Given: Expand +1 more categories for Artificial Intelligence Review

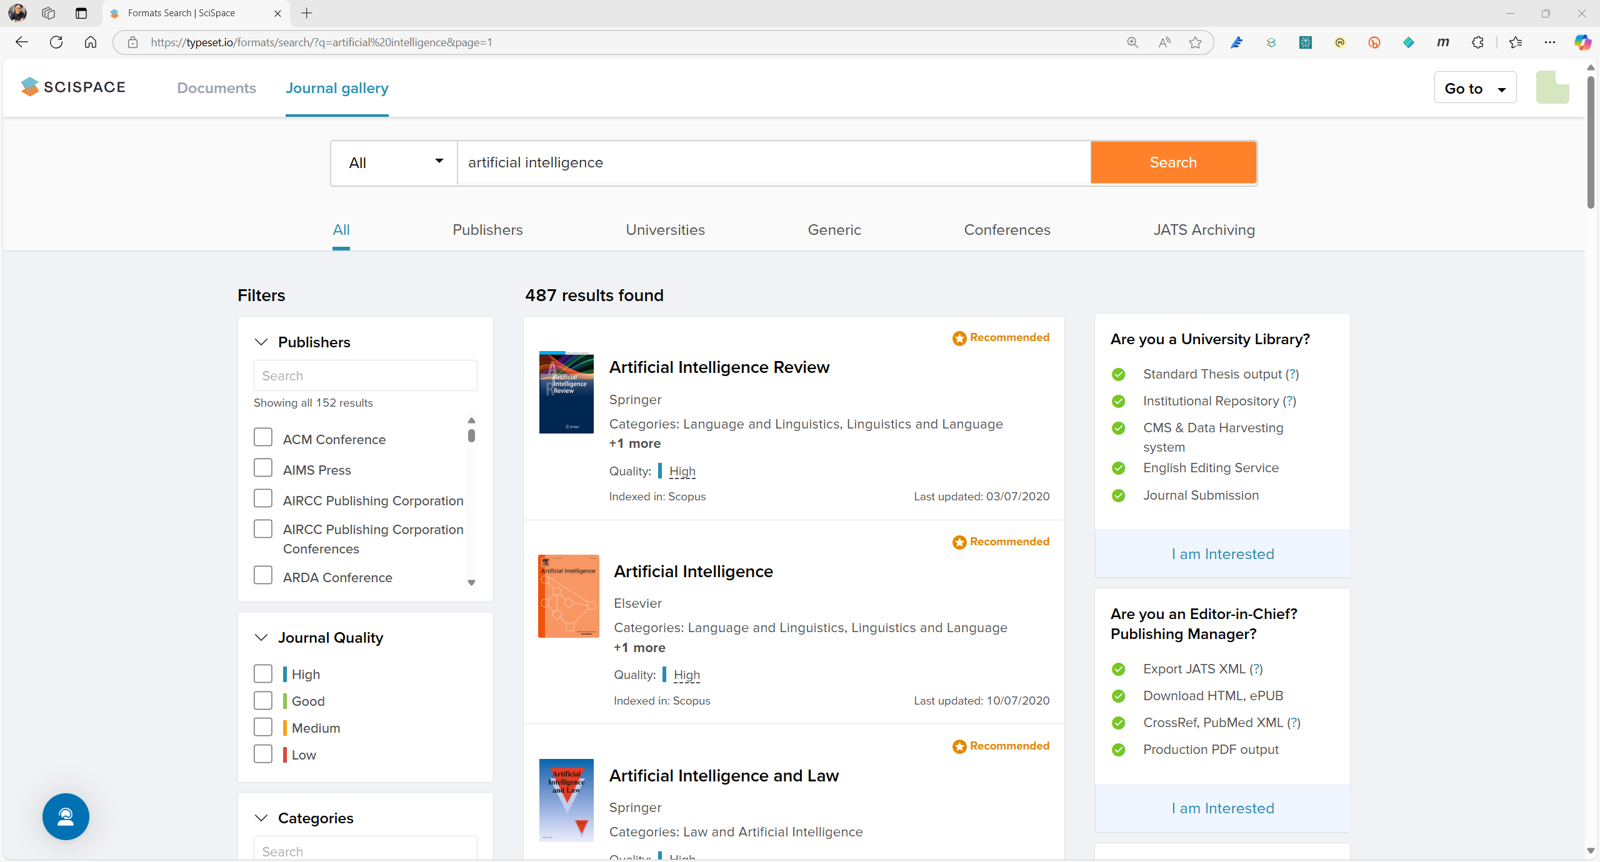Looking at the screenshot, I should (635, 443).
